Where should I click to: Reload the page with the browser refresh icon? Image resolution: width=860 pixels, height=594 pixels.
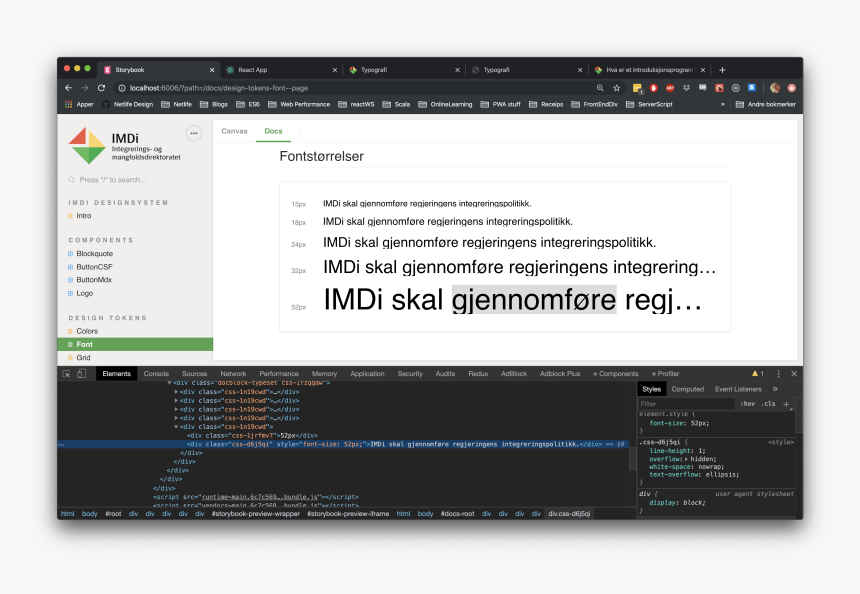[102, 88]
